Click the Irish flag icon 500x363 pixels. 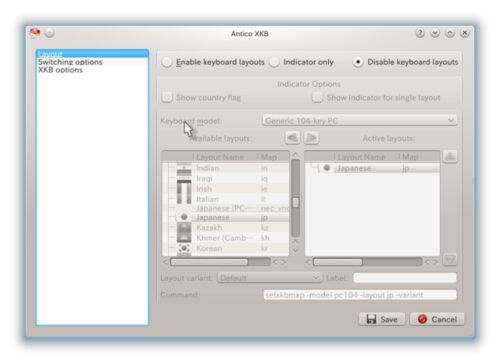(184, 189)
